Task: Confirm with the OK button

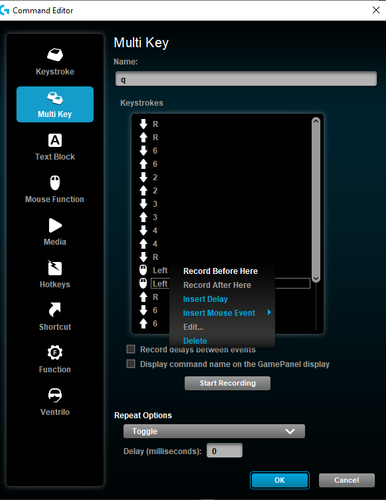Action: click(280, 480)
